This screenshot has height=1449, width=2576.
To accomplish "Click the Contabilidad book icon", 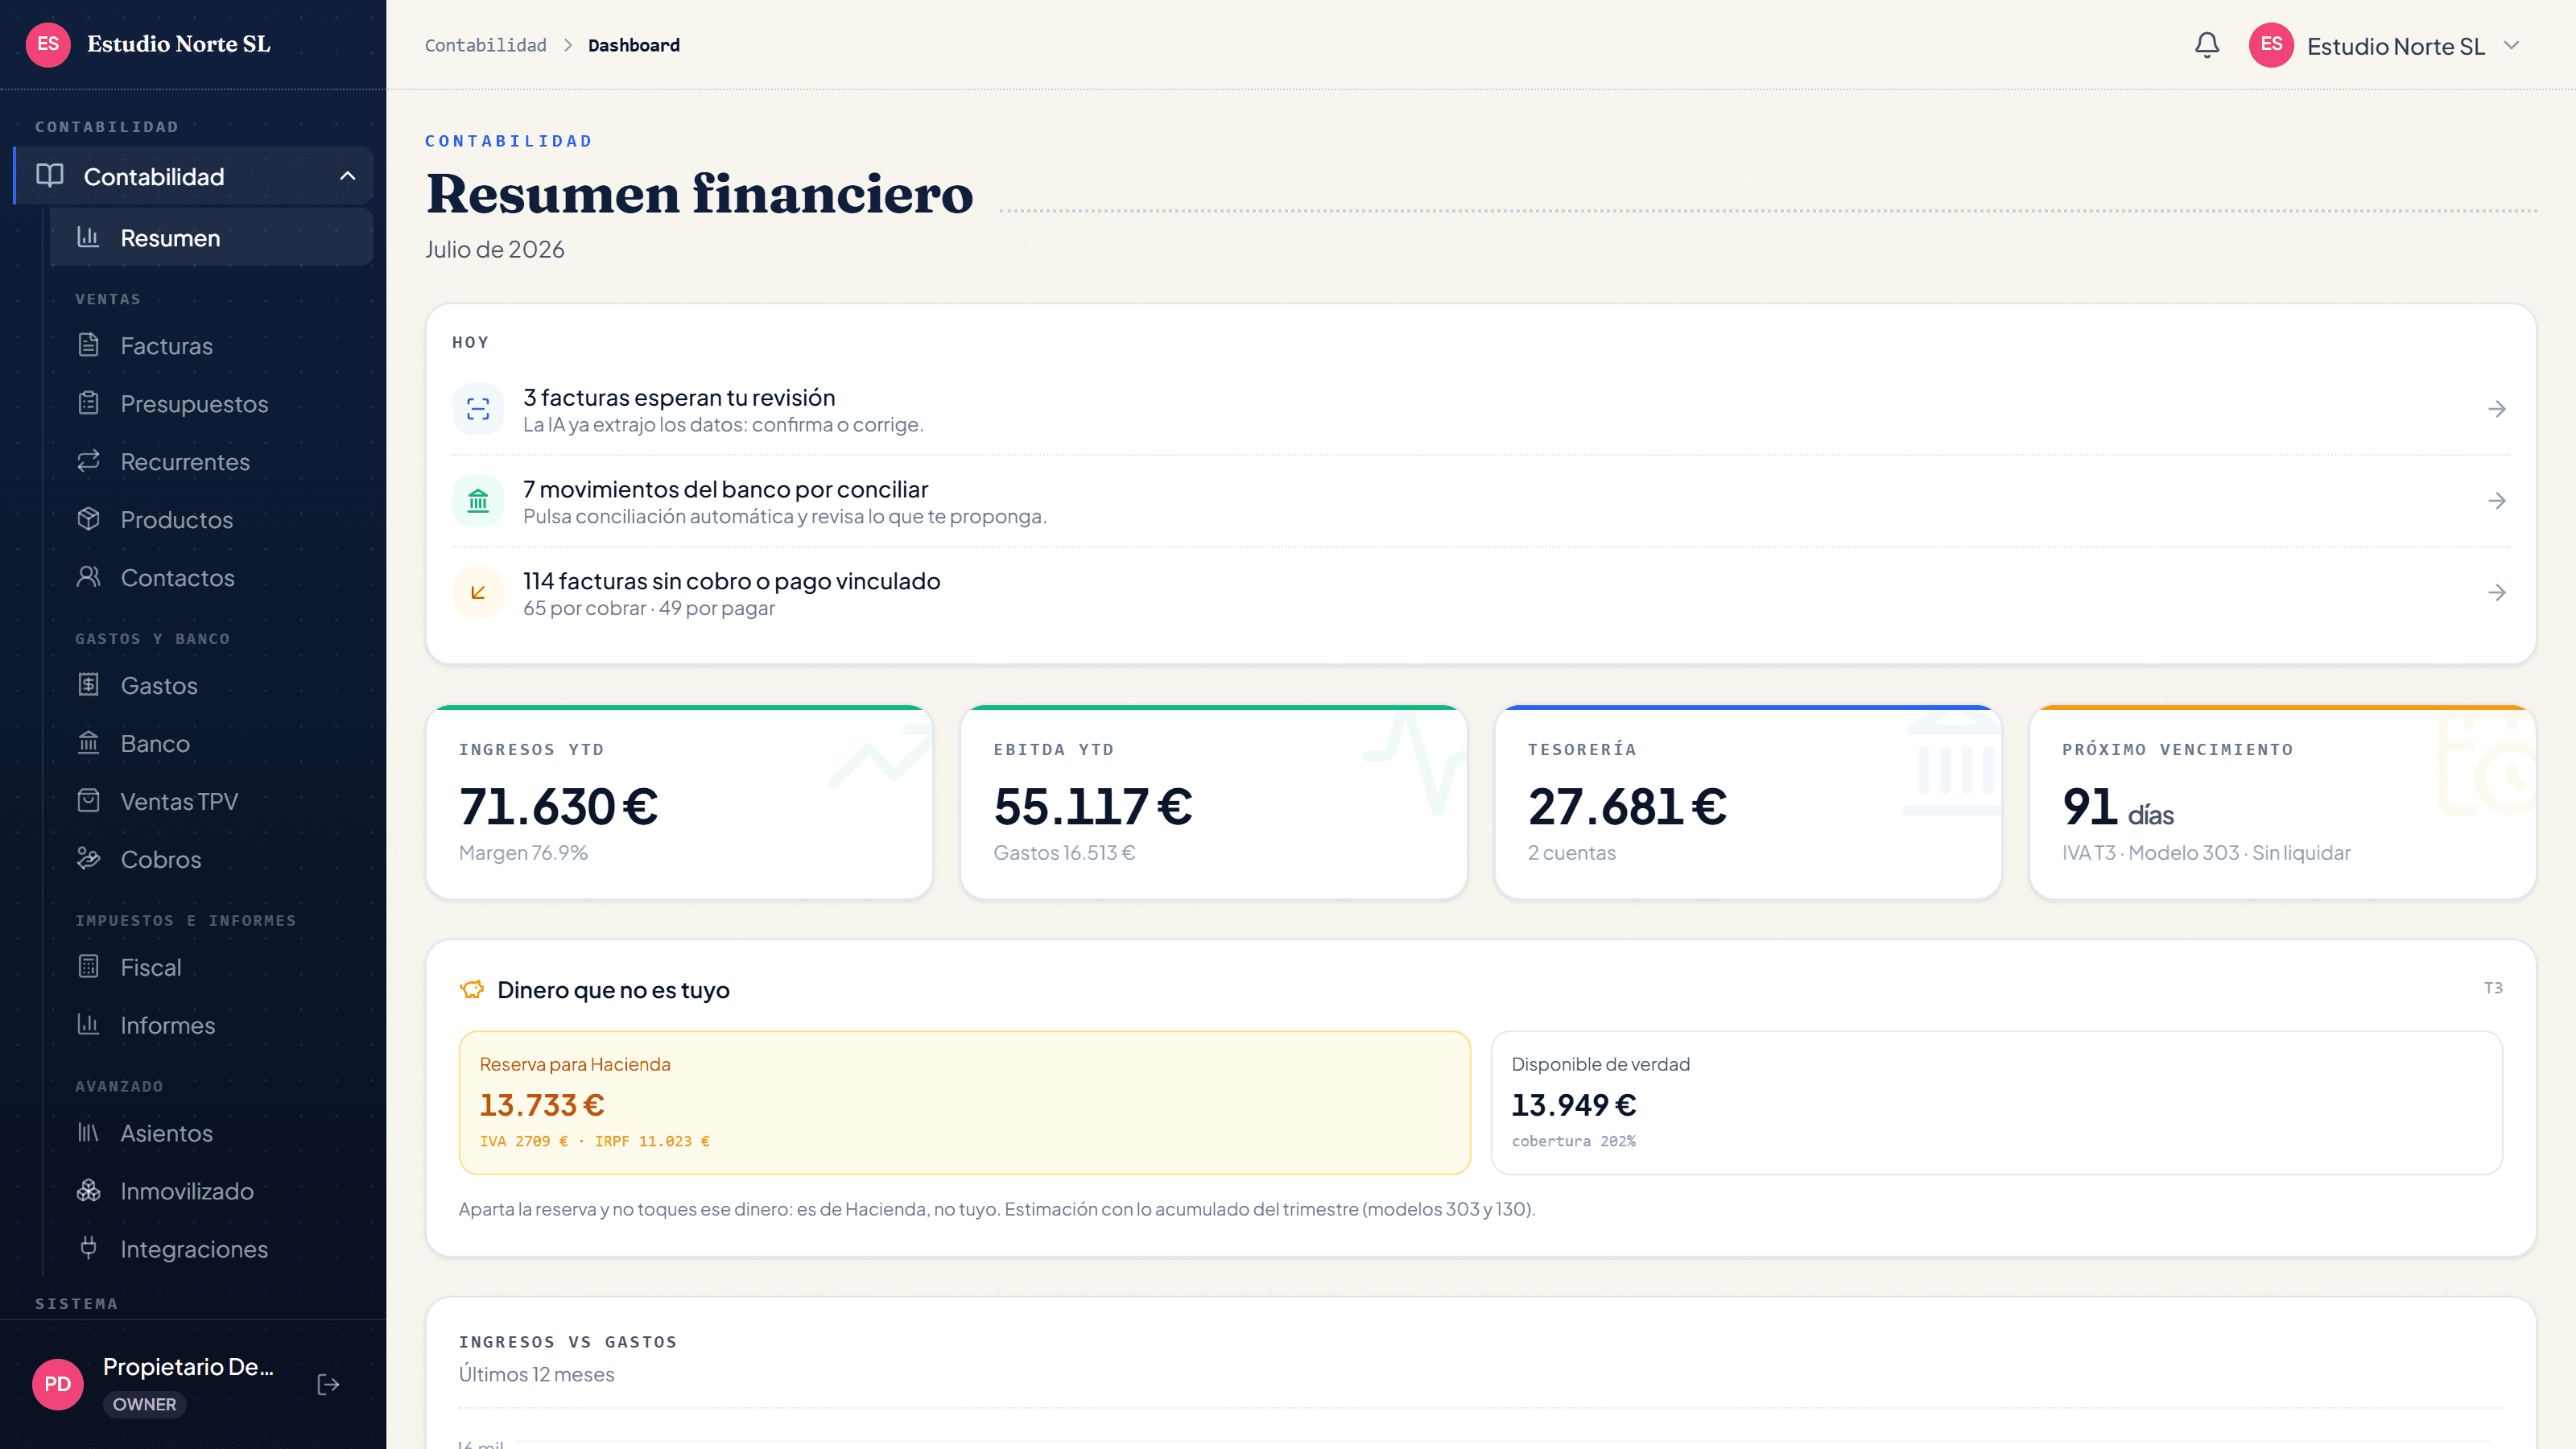I will (x=50, y=176).
